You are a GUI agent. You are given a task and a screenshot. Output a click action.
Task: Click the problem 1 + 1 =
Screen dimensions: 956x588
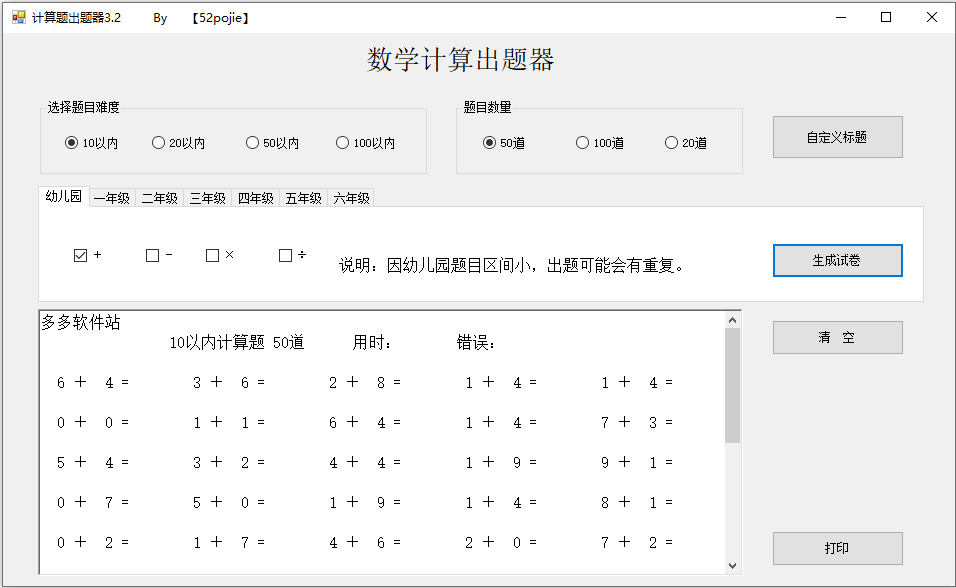click(x=229, y=423)
